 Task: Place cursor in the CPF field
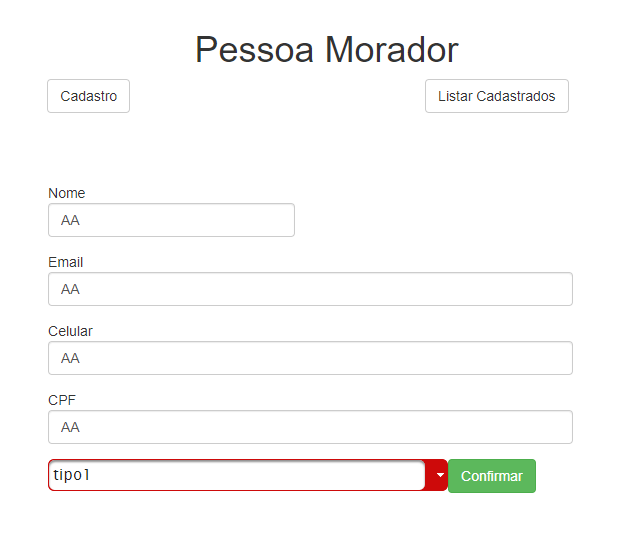tap(310, 427)
